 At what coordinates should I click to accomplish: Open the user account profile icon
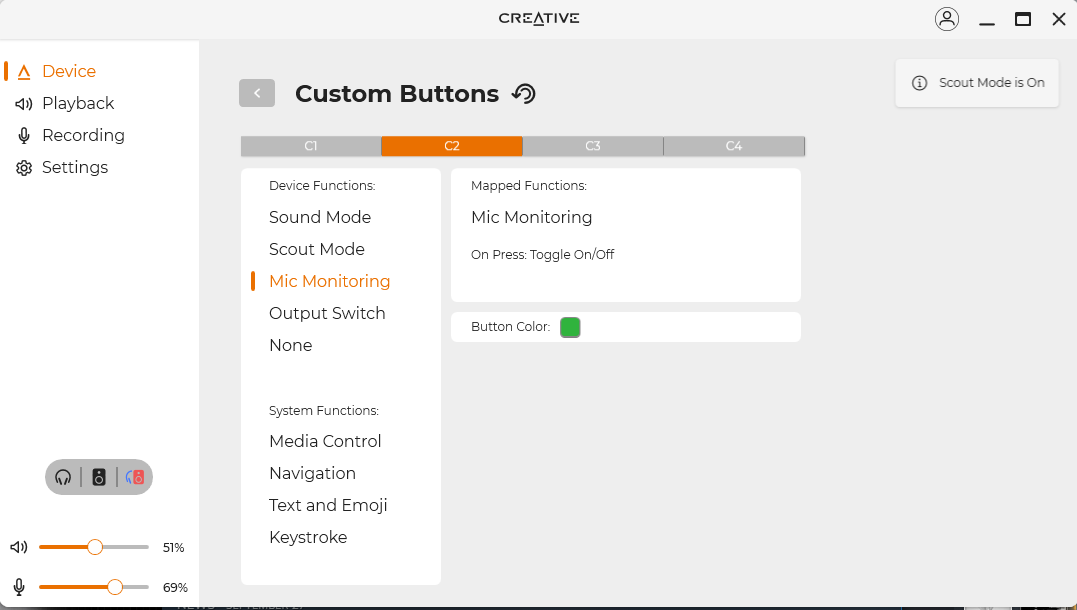tap(946, 19)
